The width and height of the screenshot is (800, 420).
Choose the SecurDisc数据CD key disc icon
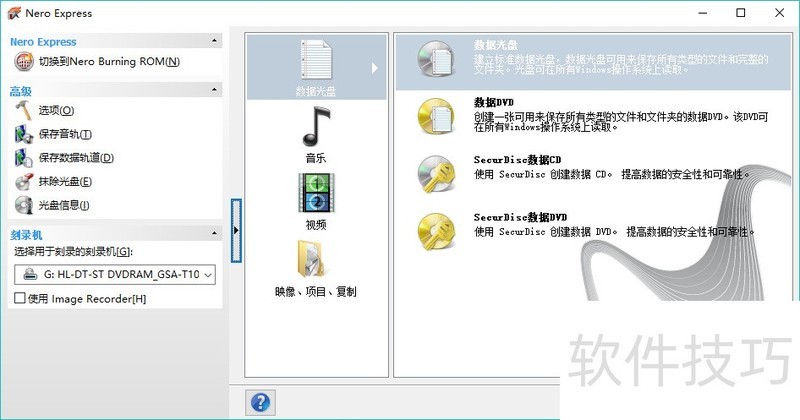point(436,174)
